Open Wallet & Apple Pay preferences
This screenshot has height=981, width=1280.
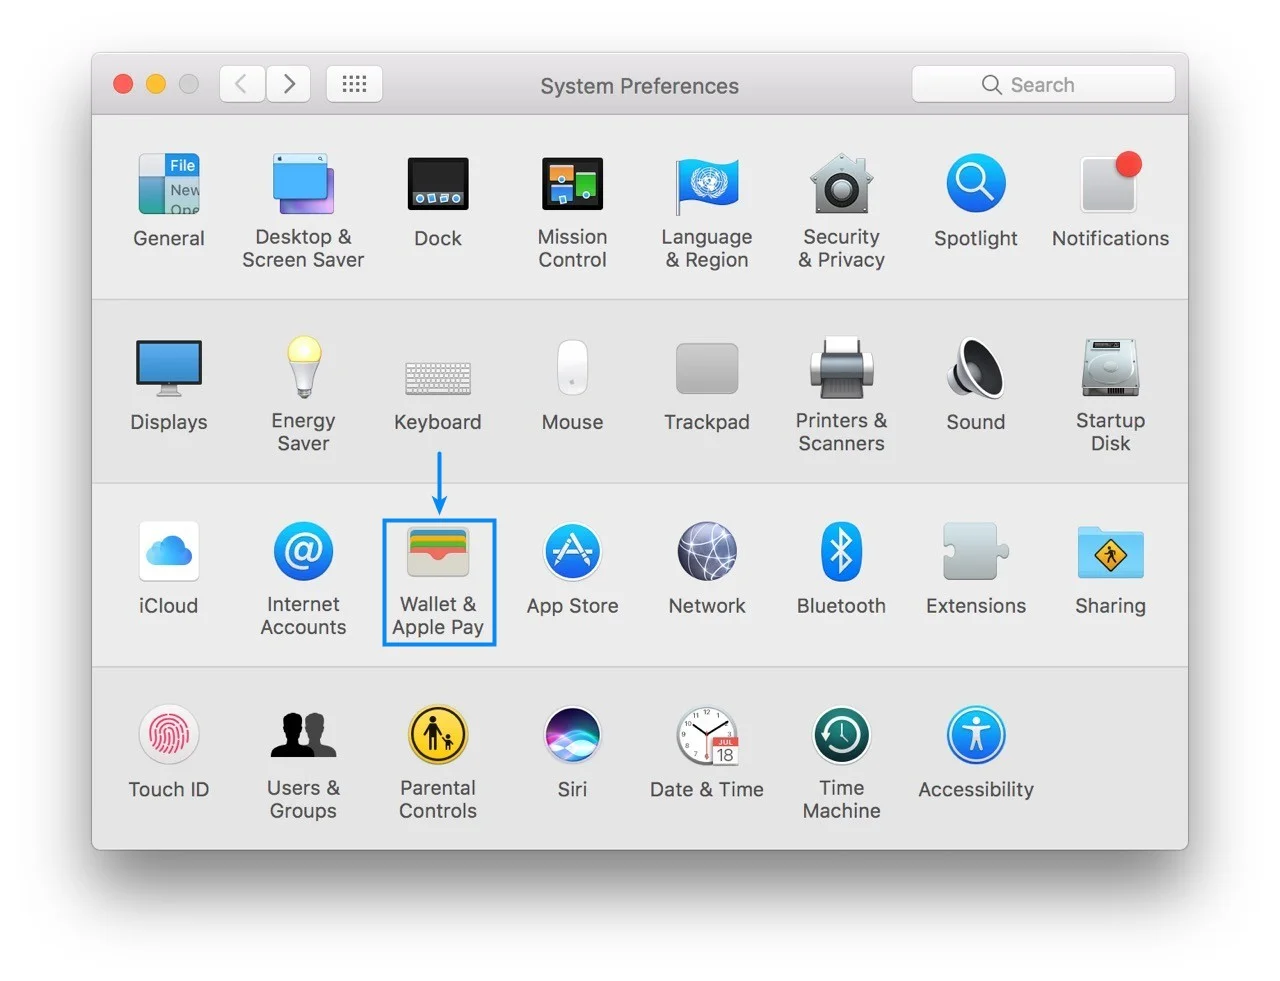point(438,554)
